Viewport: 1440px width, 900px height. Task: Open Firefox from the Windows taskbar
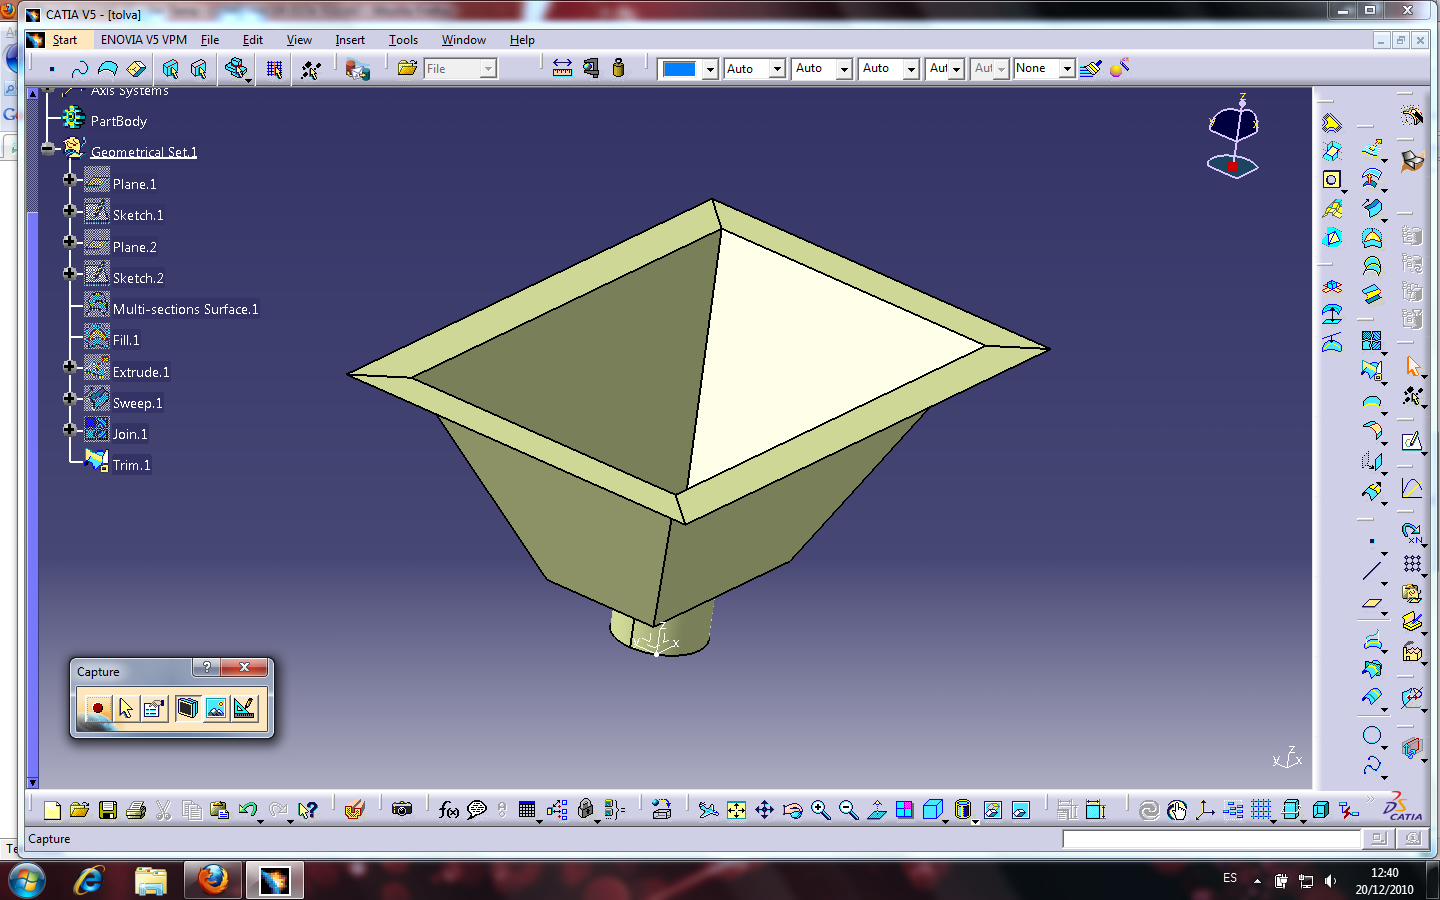pos(212,880)
